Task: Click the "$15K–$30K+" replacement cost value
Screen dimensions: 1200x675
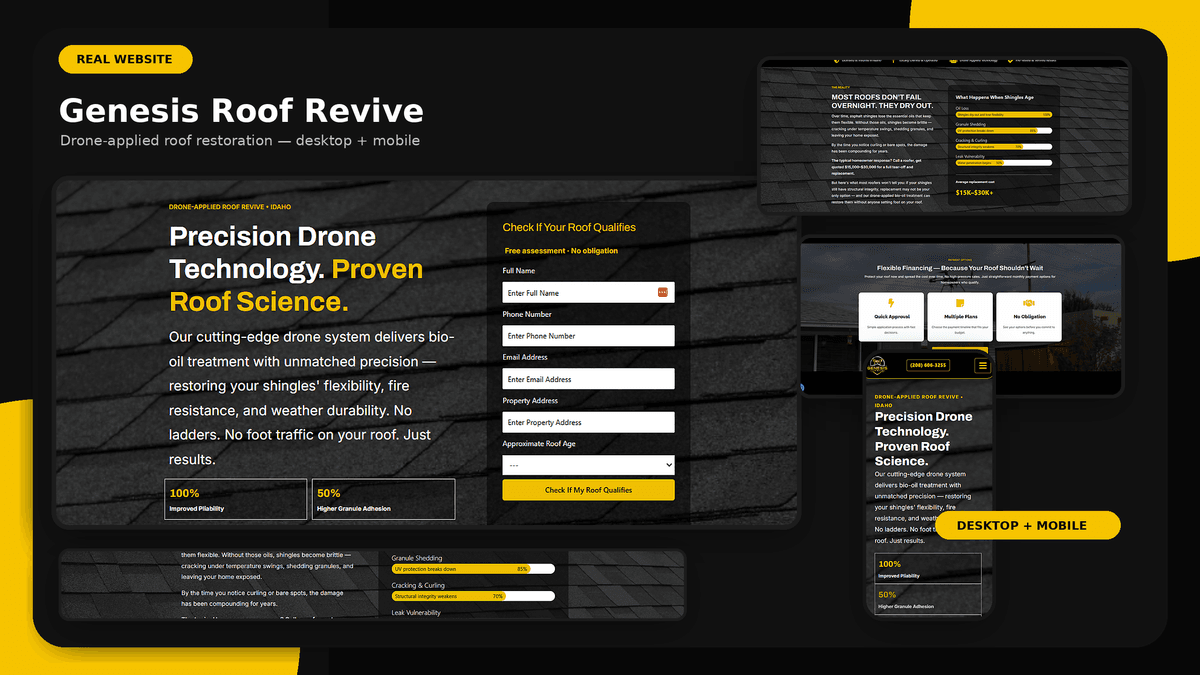Action: pos(974,192)
